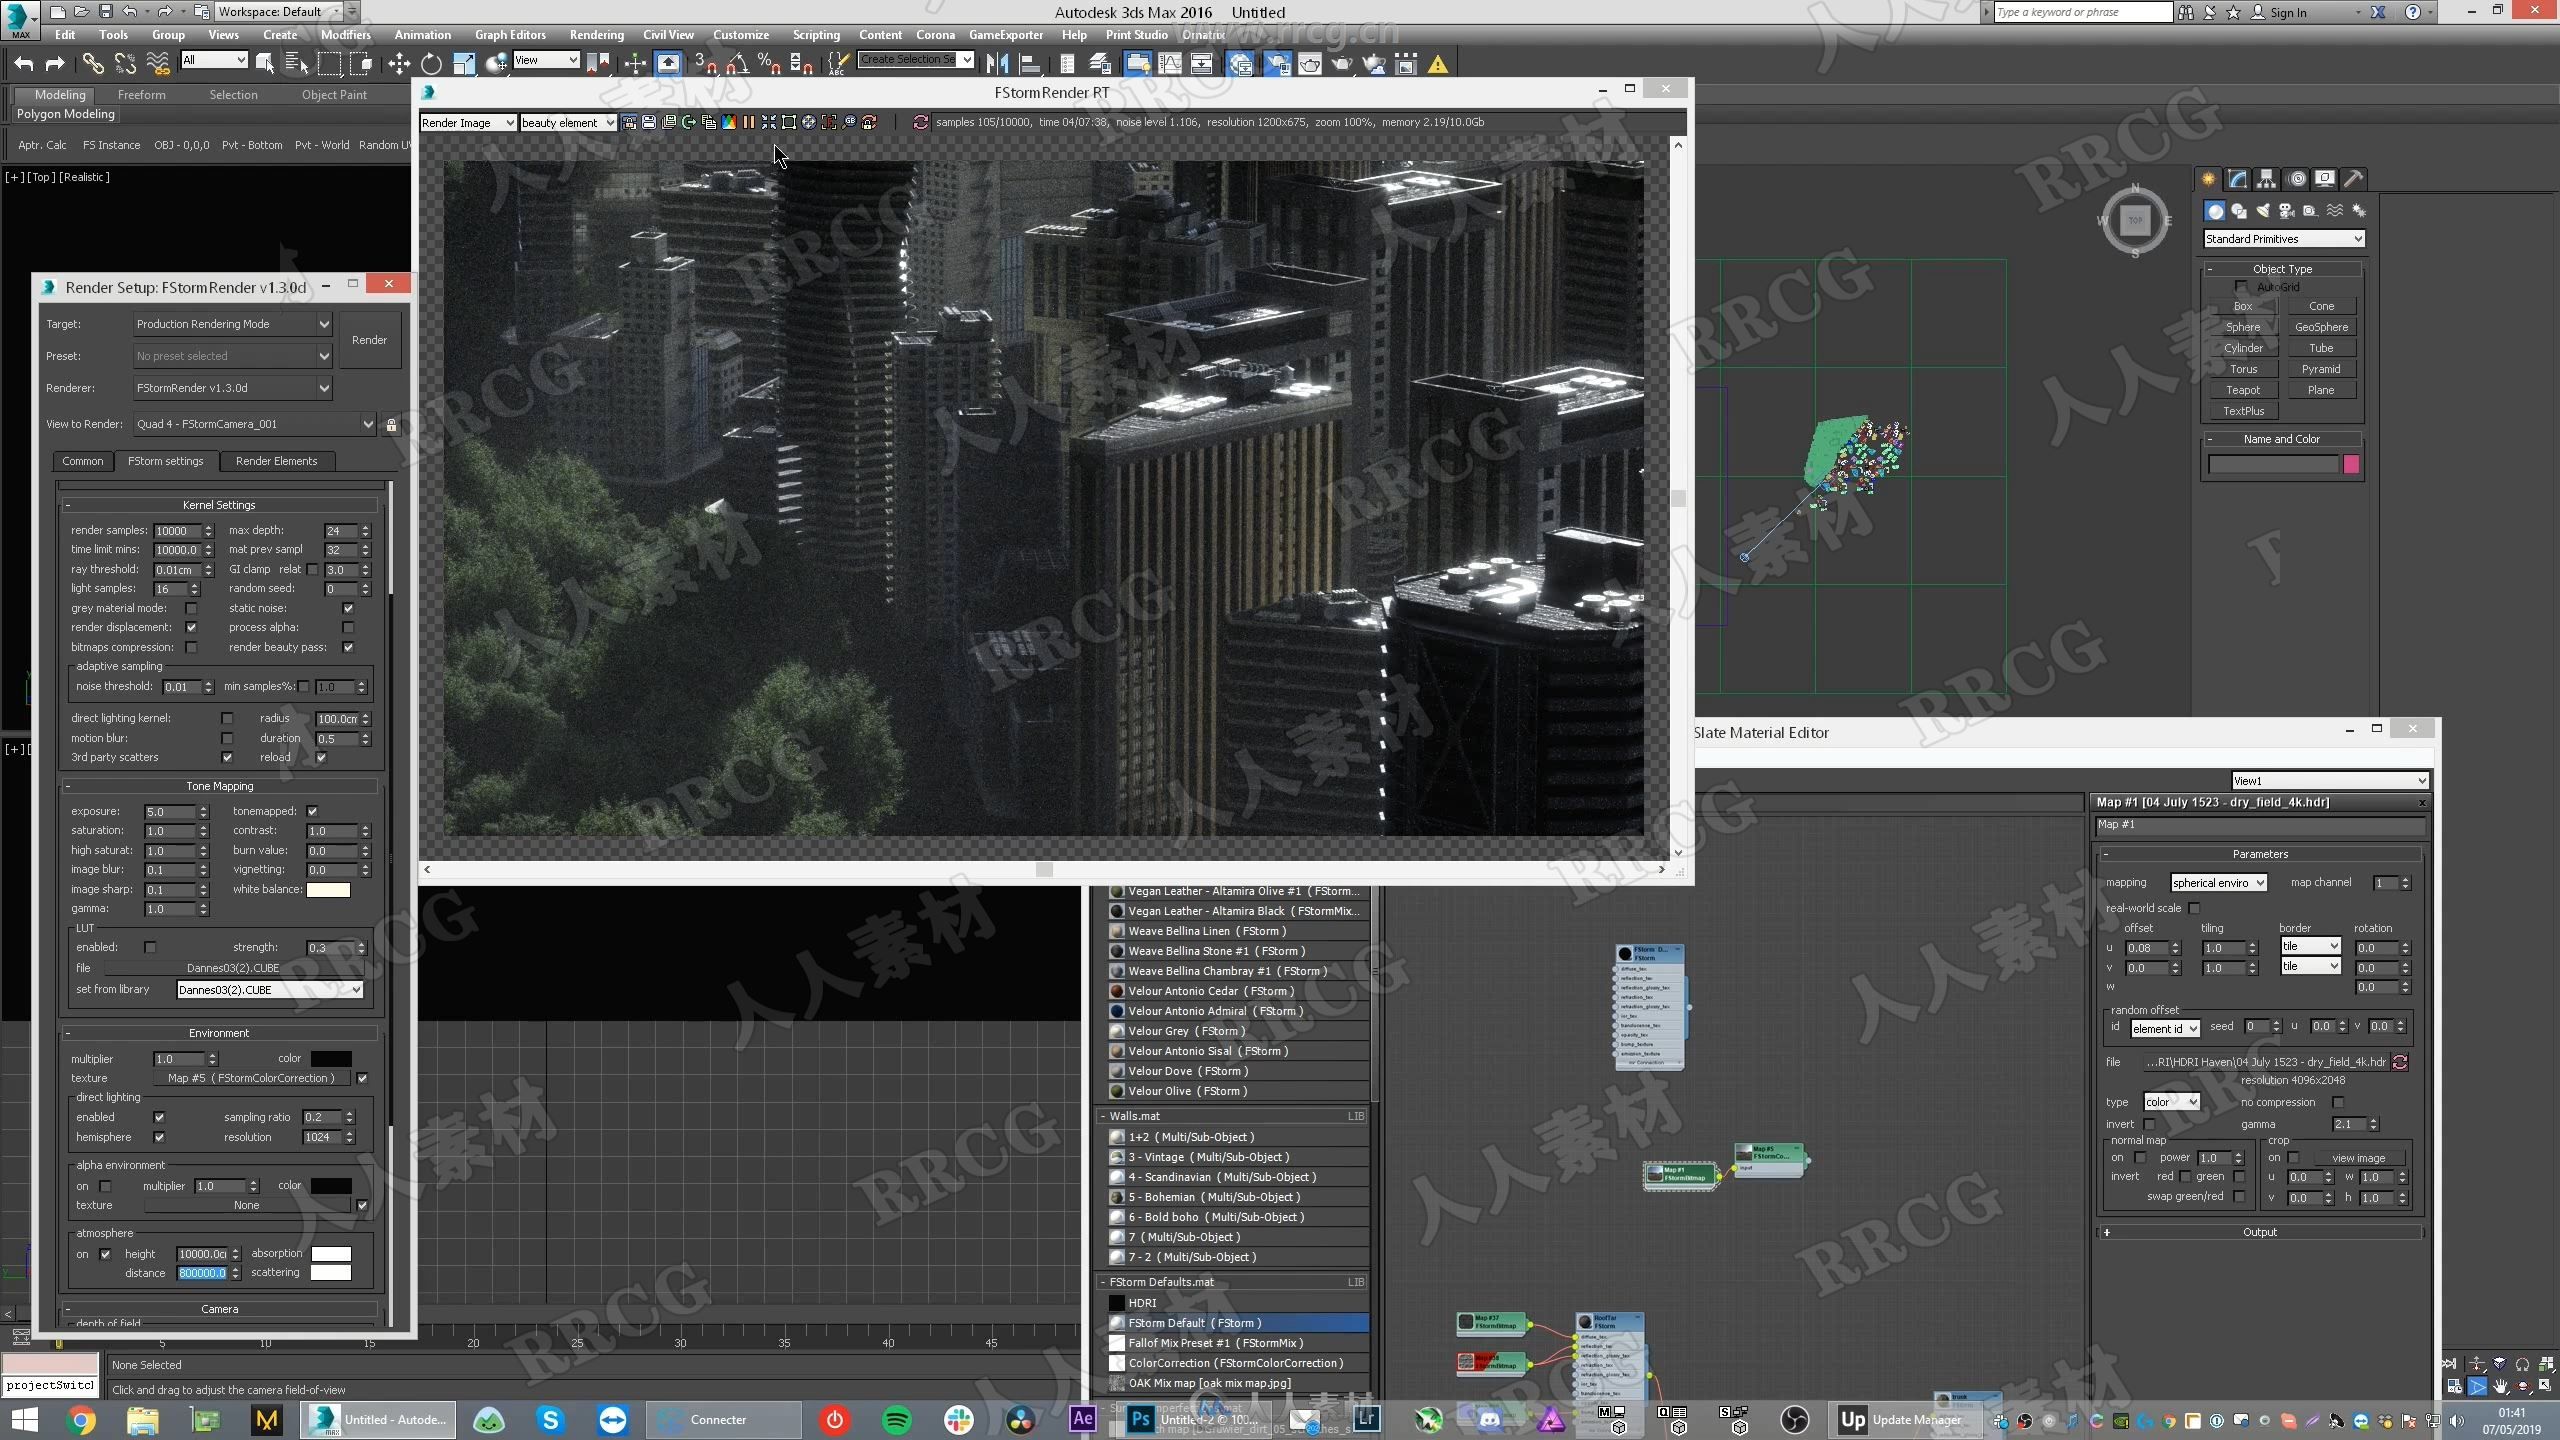Screen dimensions: 2560x1440
Task: Click the Mirror tool icon
Action: tap(996, 64)
